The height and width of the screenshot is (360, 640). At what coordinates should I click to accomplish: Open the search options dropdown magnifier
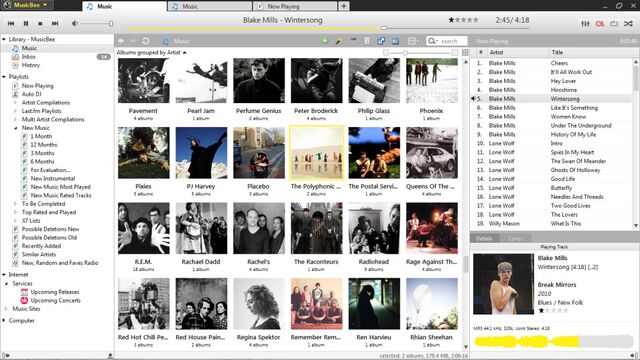pos(432,41)
